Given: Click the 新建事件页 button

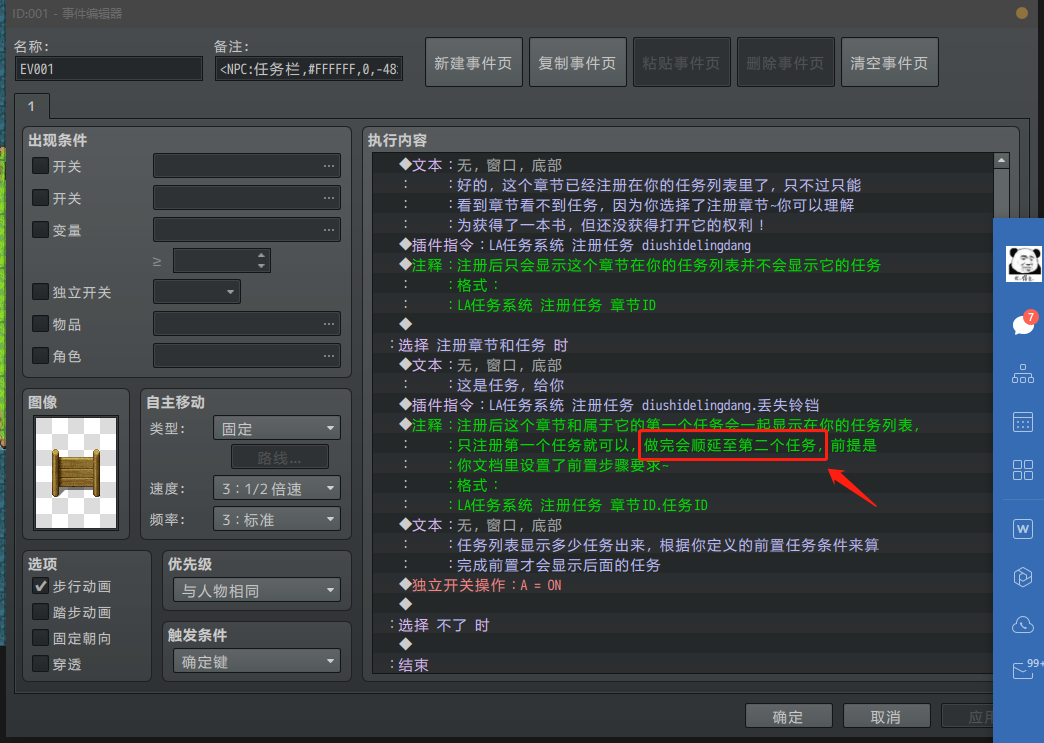Looking at the screenshot, I should 473,63.
